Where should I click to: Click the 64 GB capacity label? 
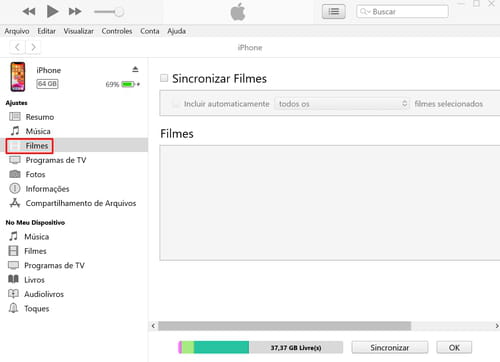47,84
